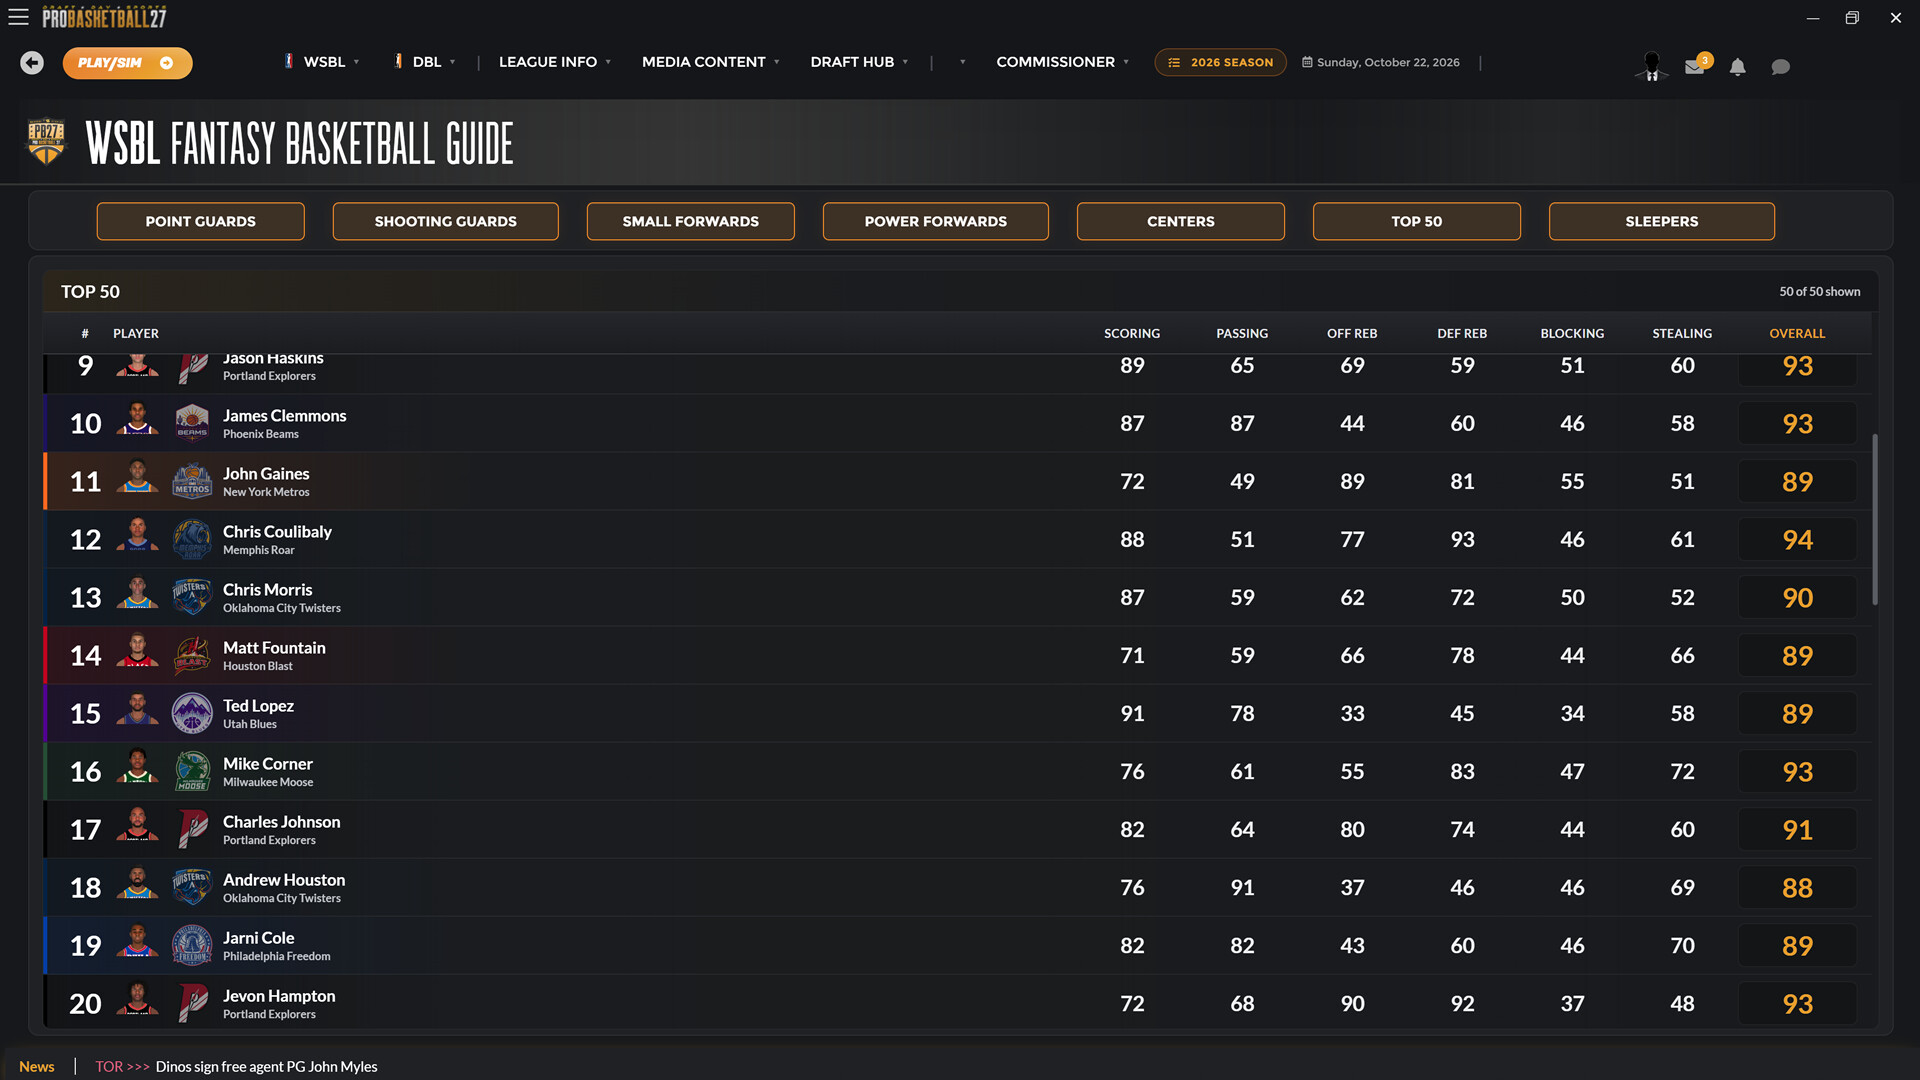This screenshot has height=1080, width=1920.
Task: Sort by Off Reb column header
Action: pyautogui.click(x=1352, y=333)
